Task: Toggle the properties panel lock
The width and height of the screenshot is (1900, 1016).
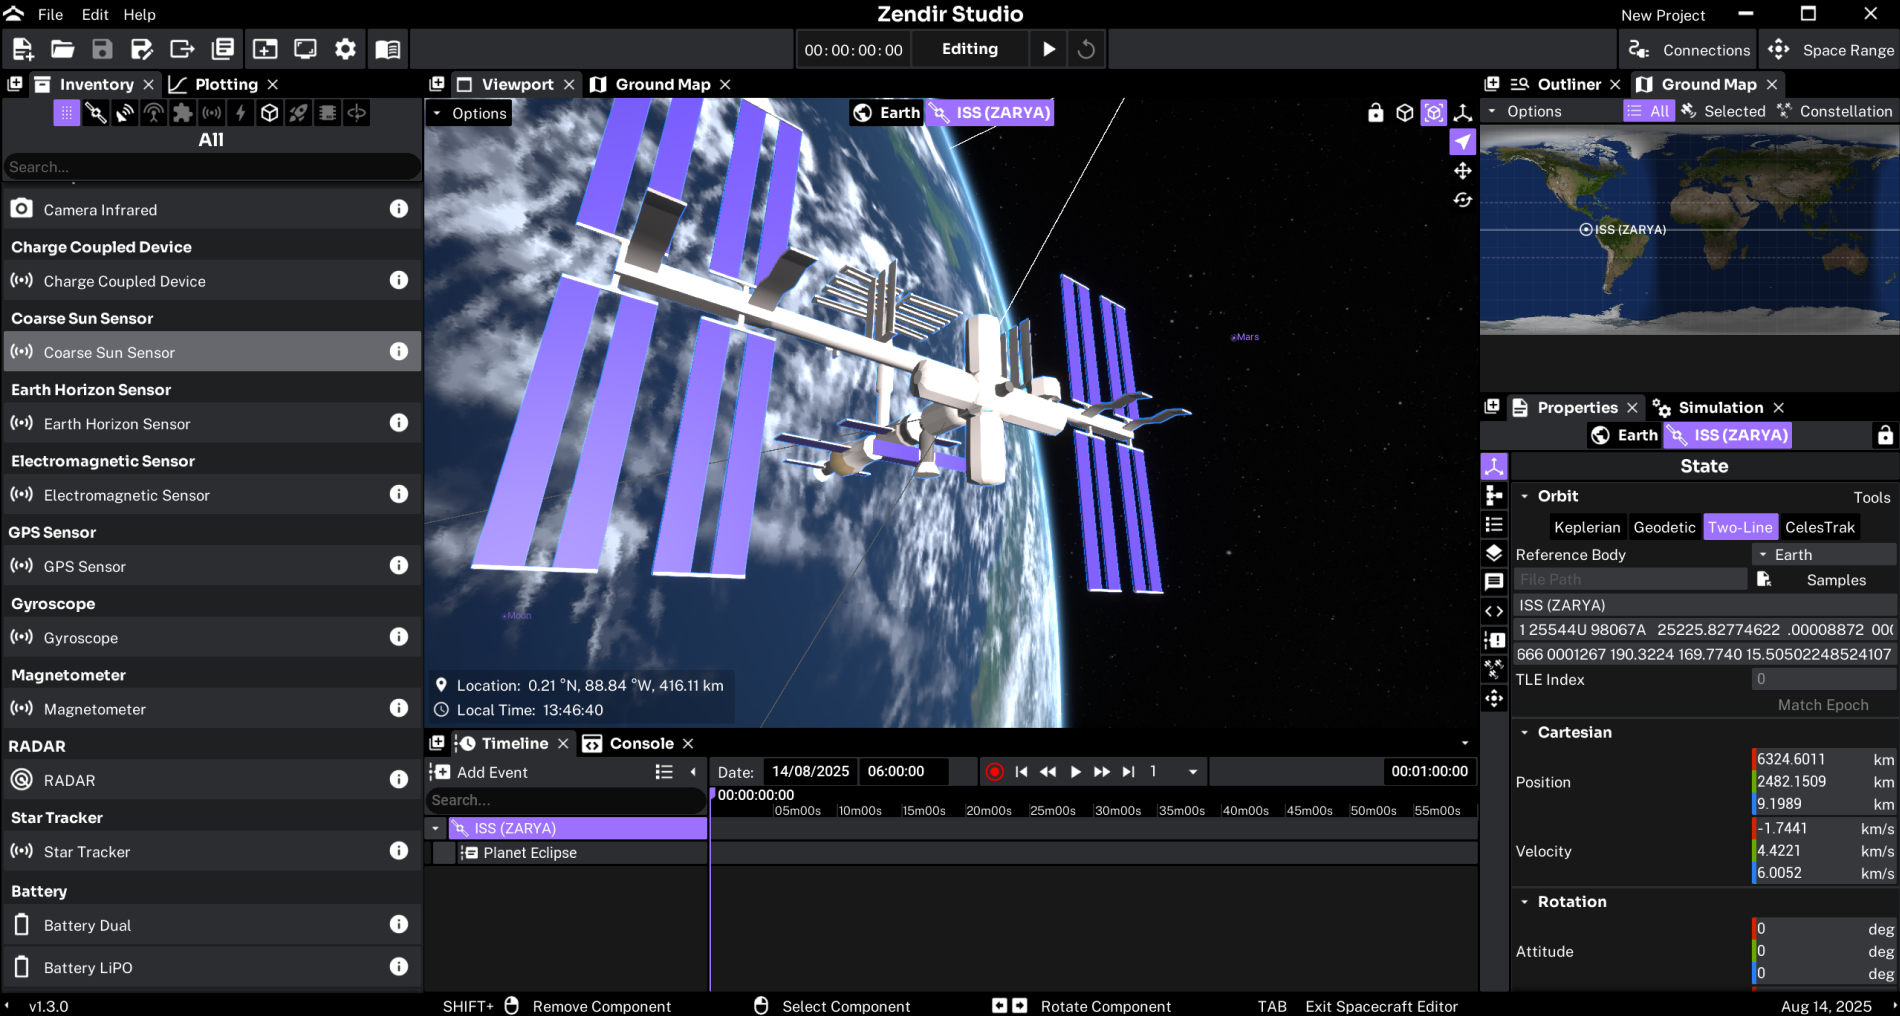Action: point(1884,435)
